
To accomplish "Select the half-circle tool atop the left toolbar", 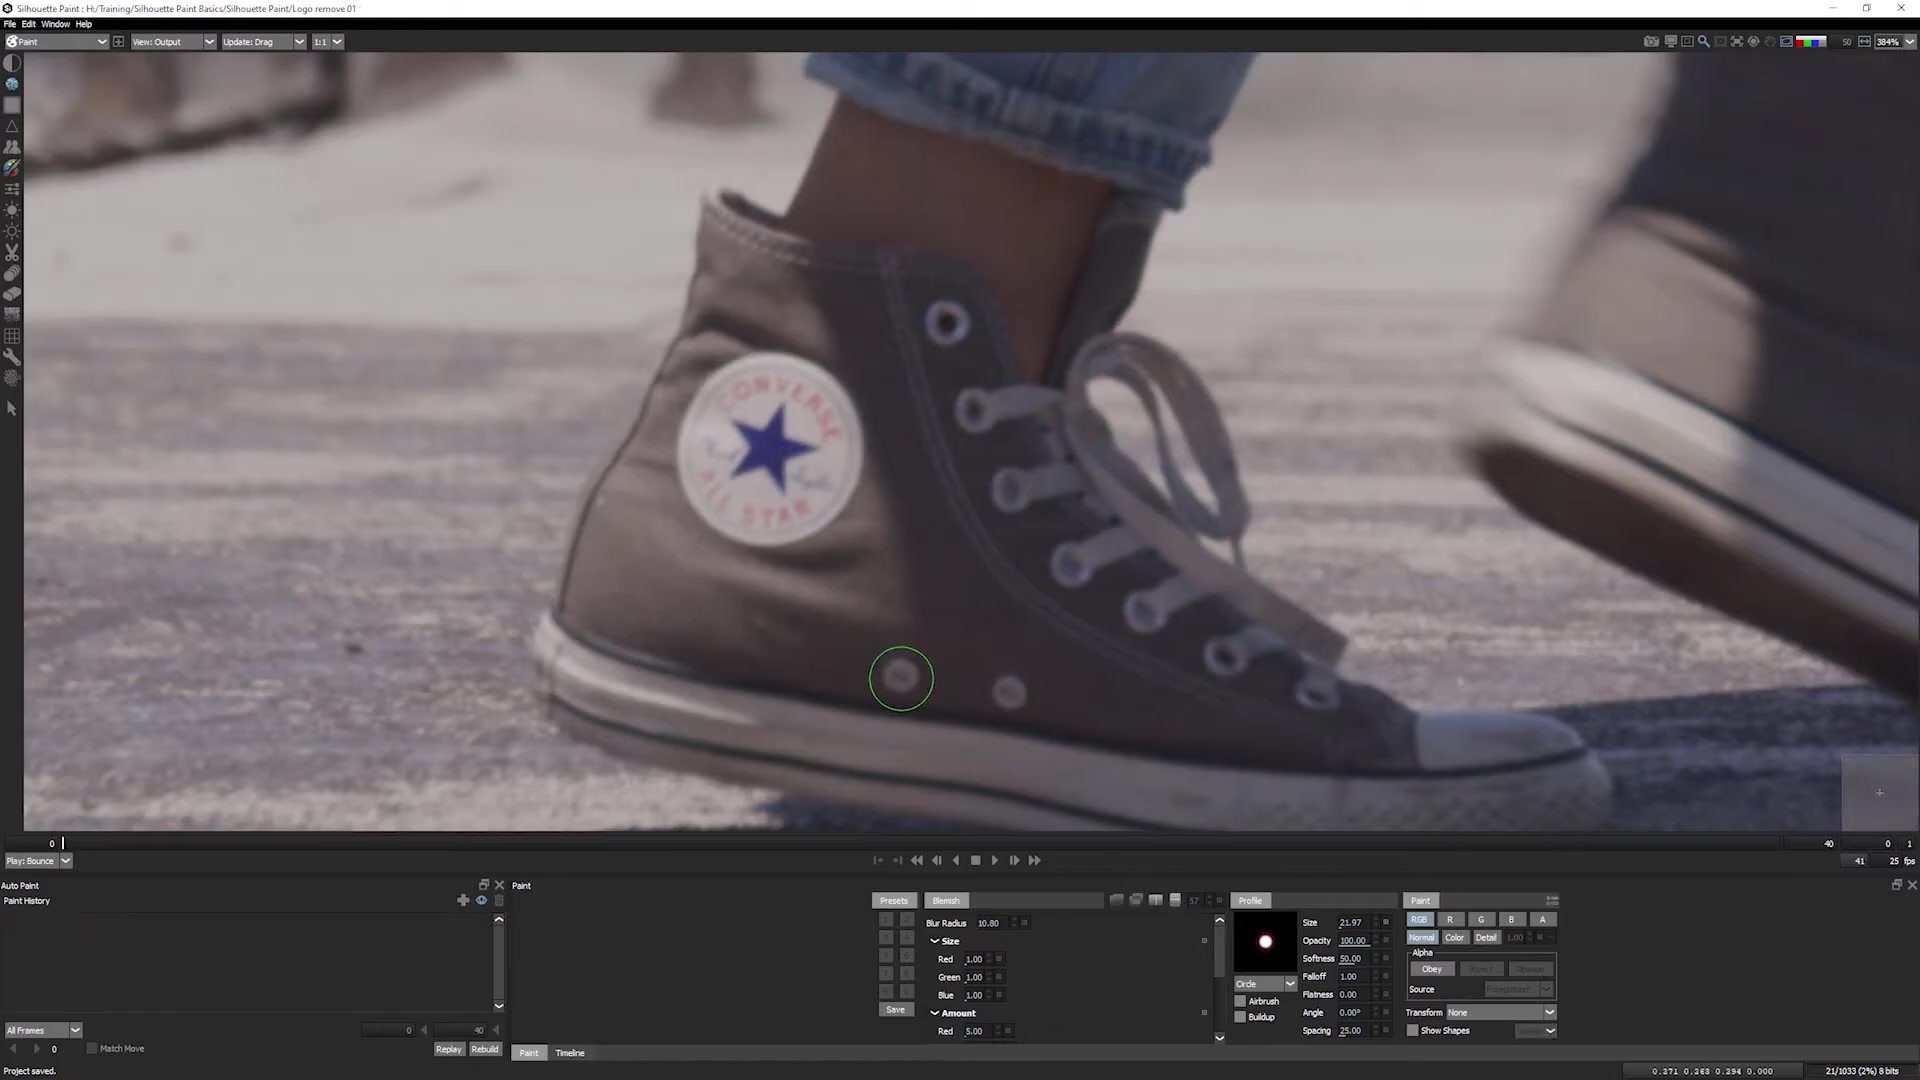I will pyautogui.click(x=12, y=63).
